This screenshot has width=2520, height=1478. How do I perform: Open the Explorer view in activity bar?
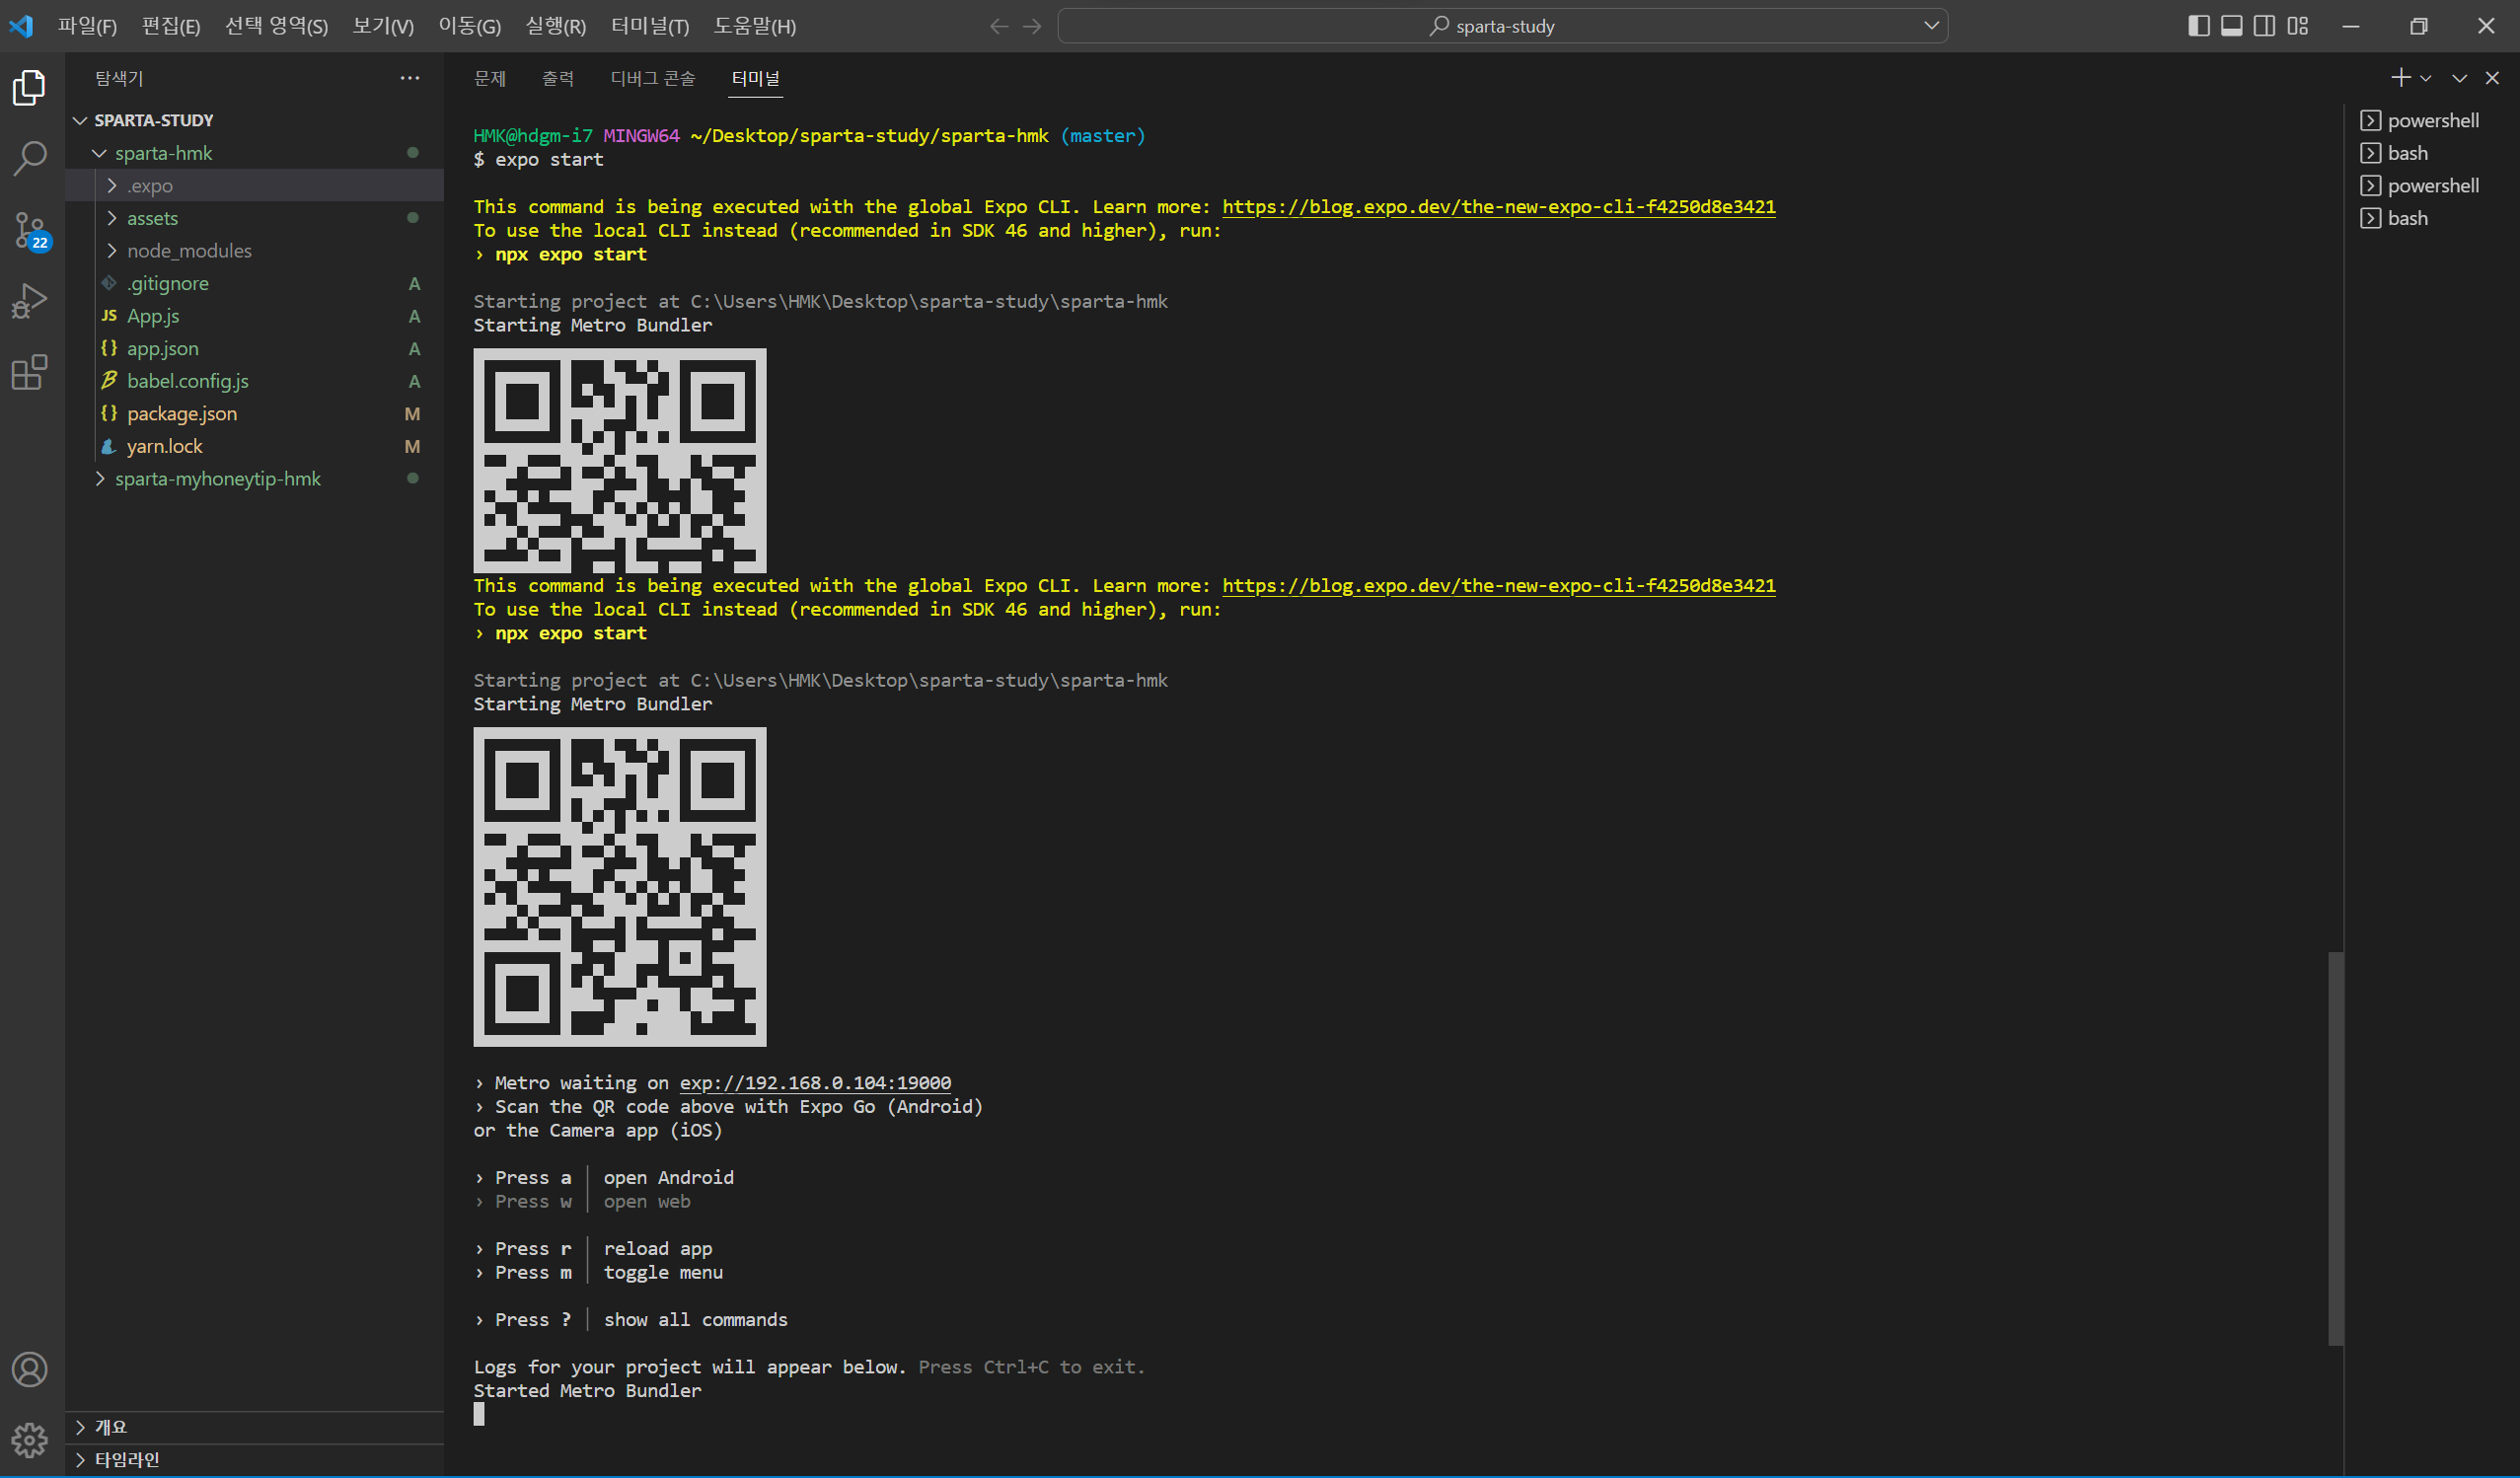[x=30, y=88]
